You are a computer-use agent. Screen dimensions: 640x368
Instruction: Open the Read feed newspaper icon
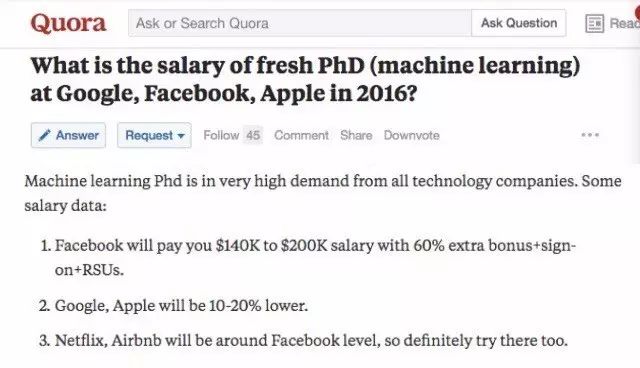(594, 23)
